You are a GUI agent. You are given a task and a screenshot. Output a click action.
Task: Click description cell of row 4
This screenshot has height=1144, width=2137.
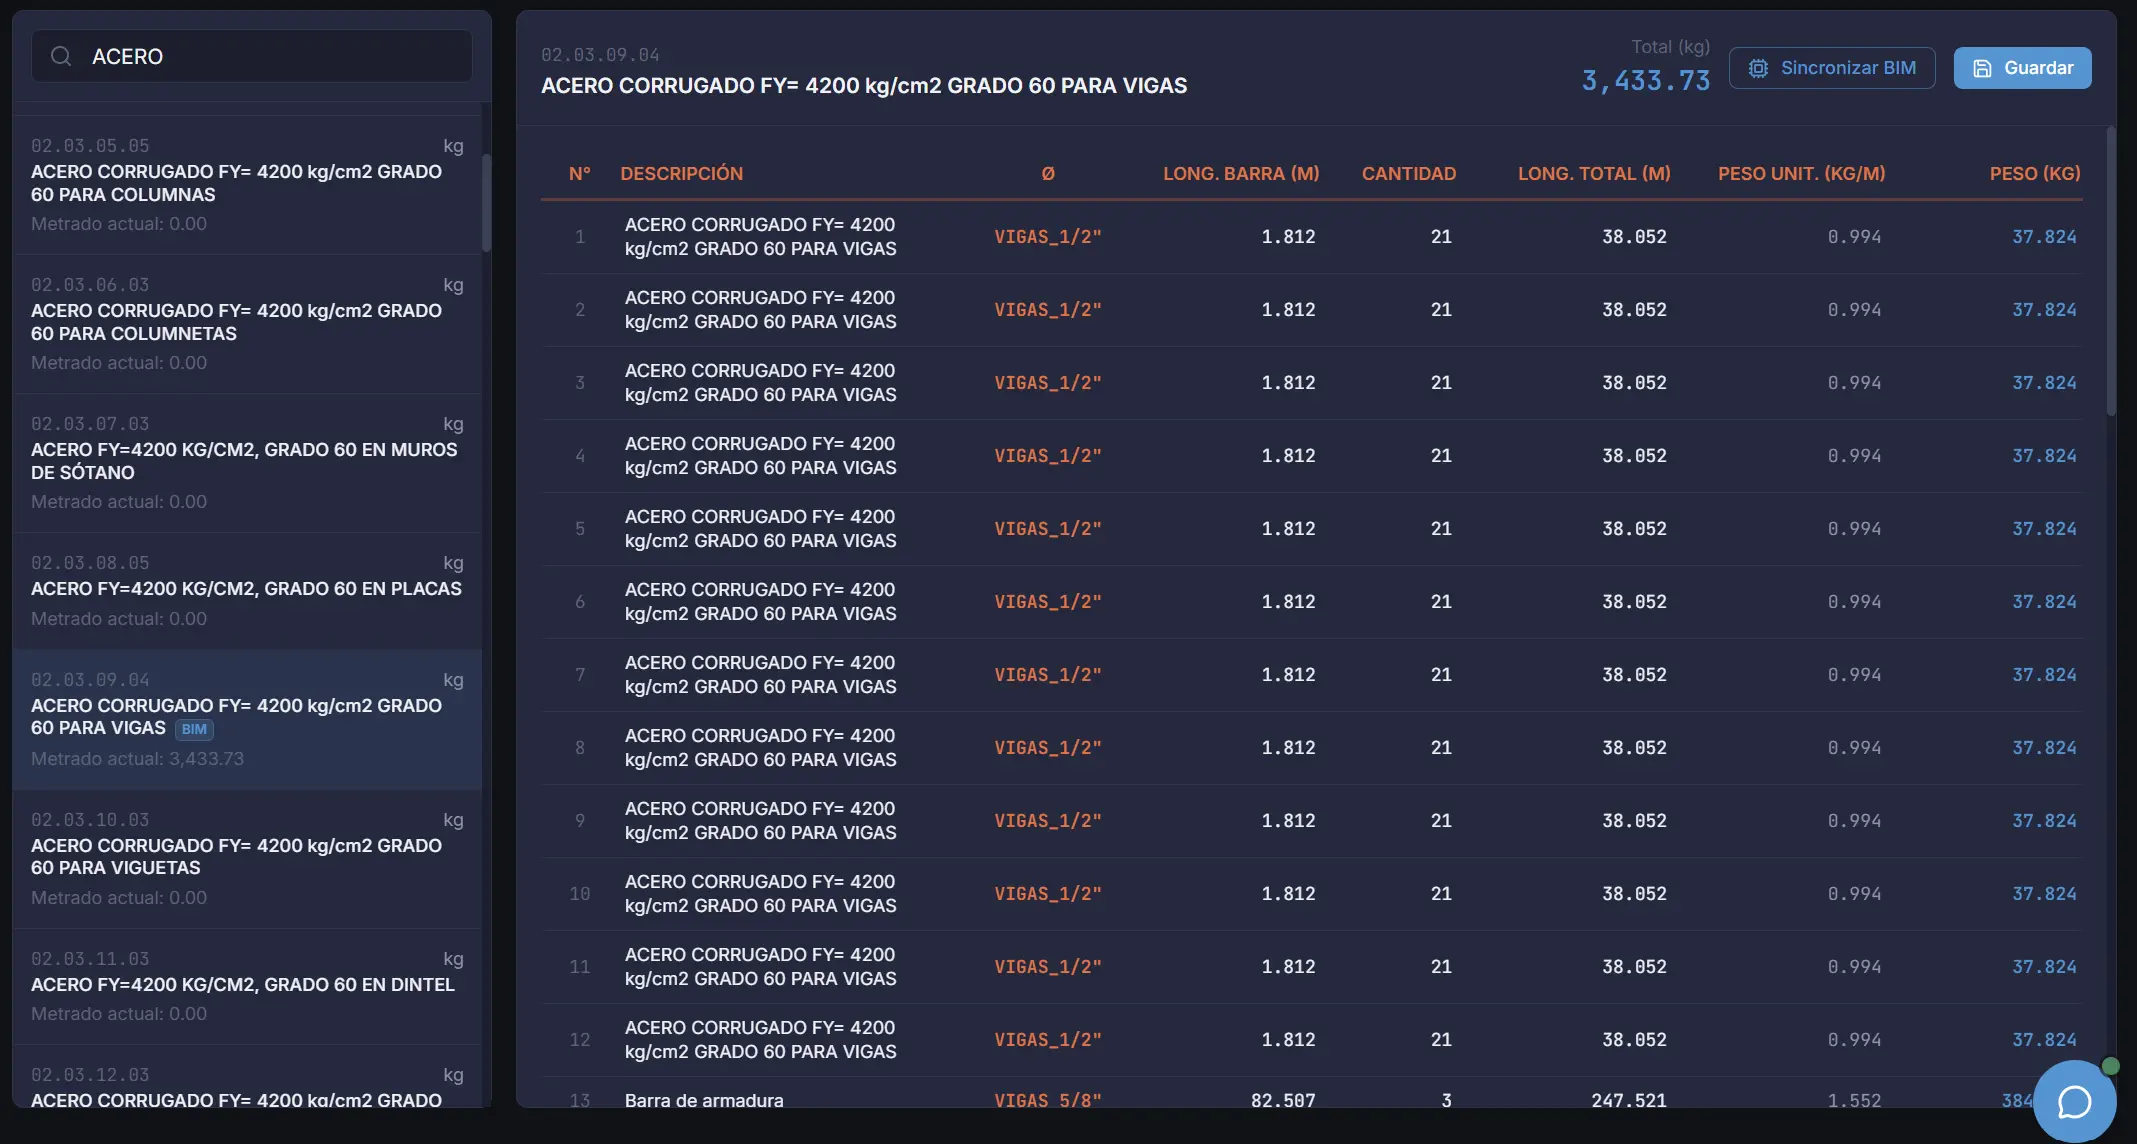tap(761, 456)
